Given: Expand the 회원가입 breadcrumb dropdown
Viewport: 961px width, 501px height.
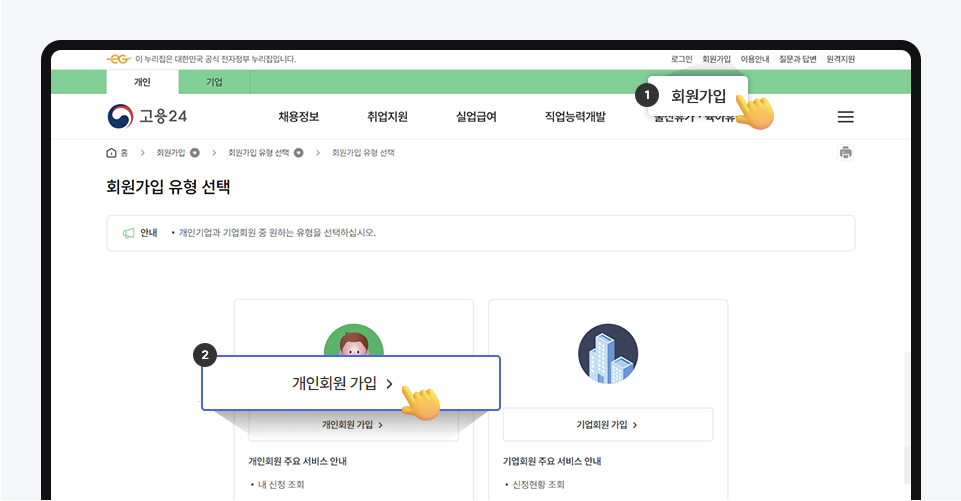Looking at the screenshot, I should click(x=195, y=153).
